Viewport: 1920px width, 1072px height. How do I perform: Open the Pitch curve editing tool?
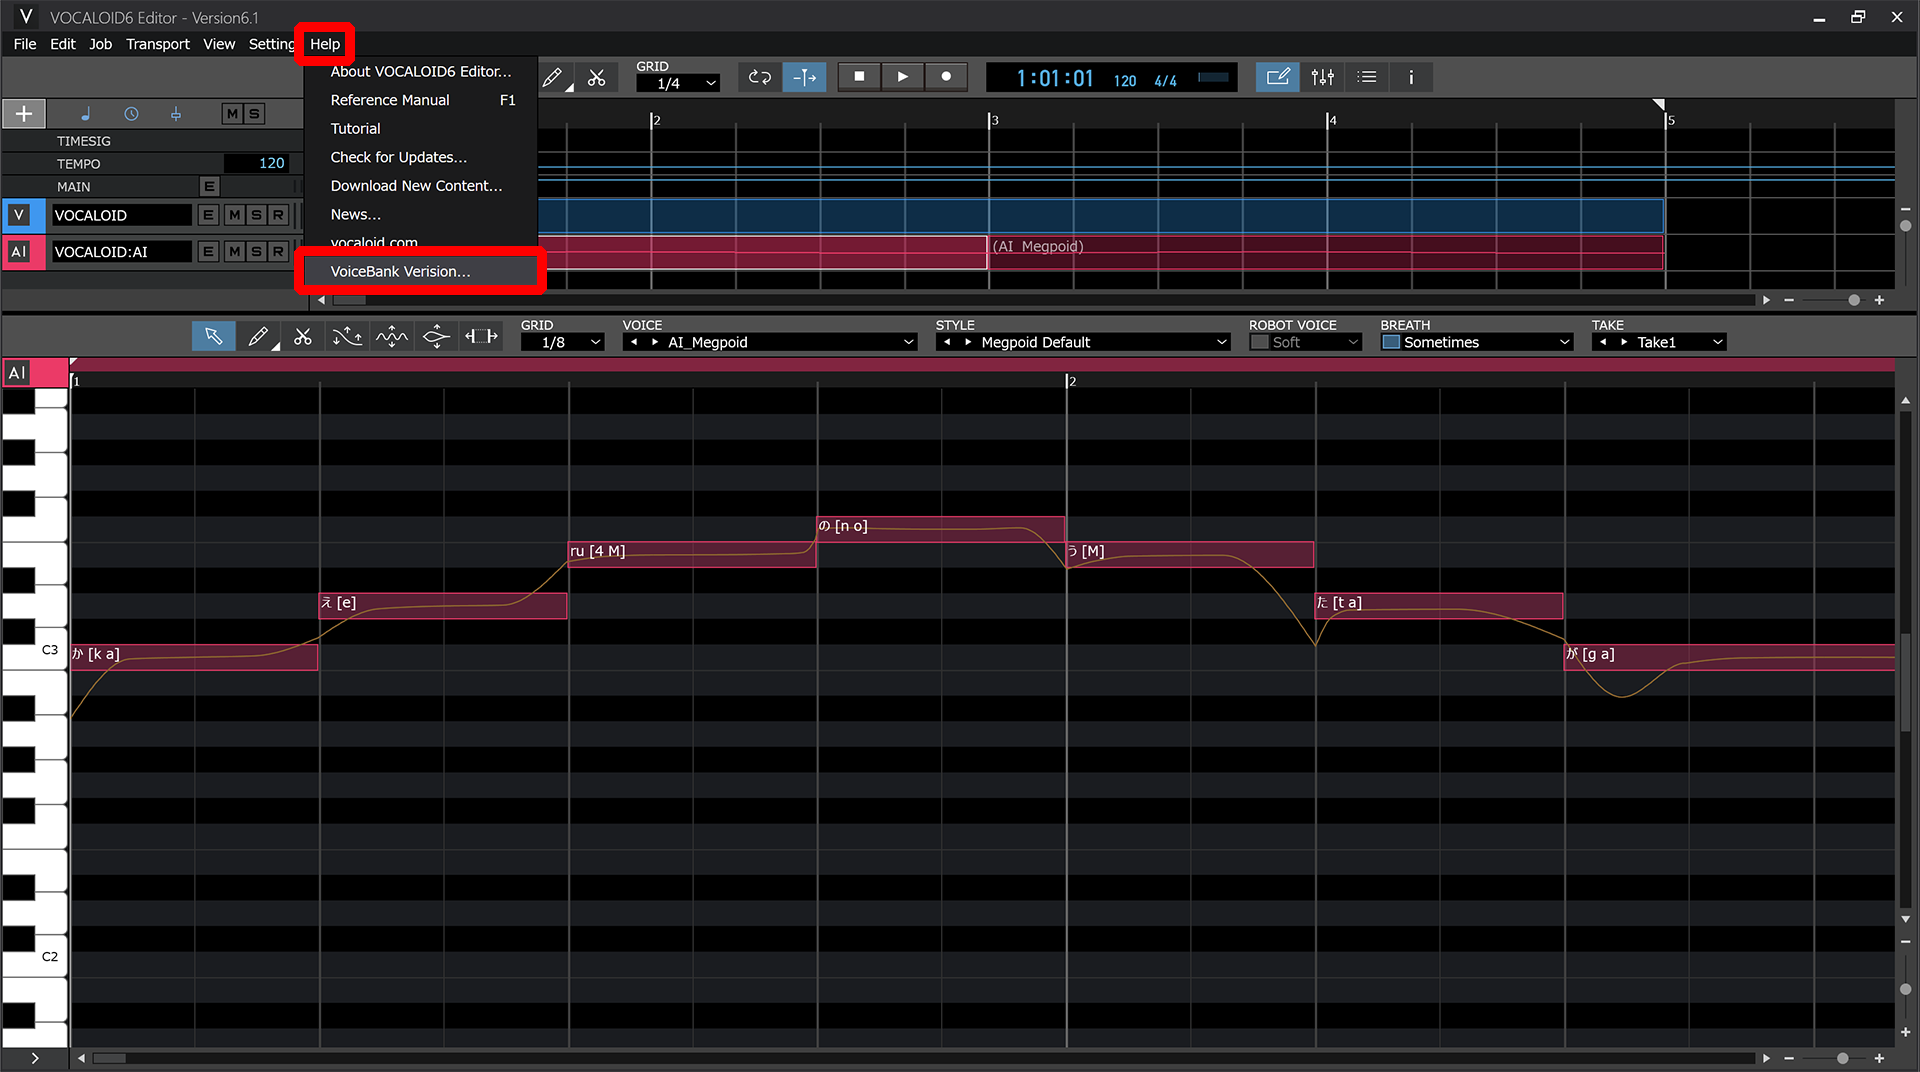pos(347,336)
